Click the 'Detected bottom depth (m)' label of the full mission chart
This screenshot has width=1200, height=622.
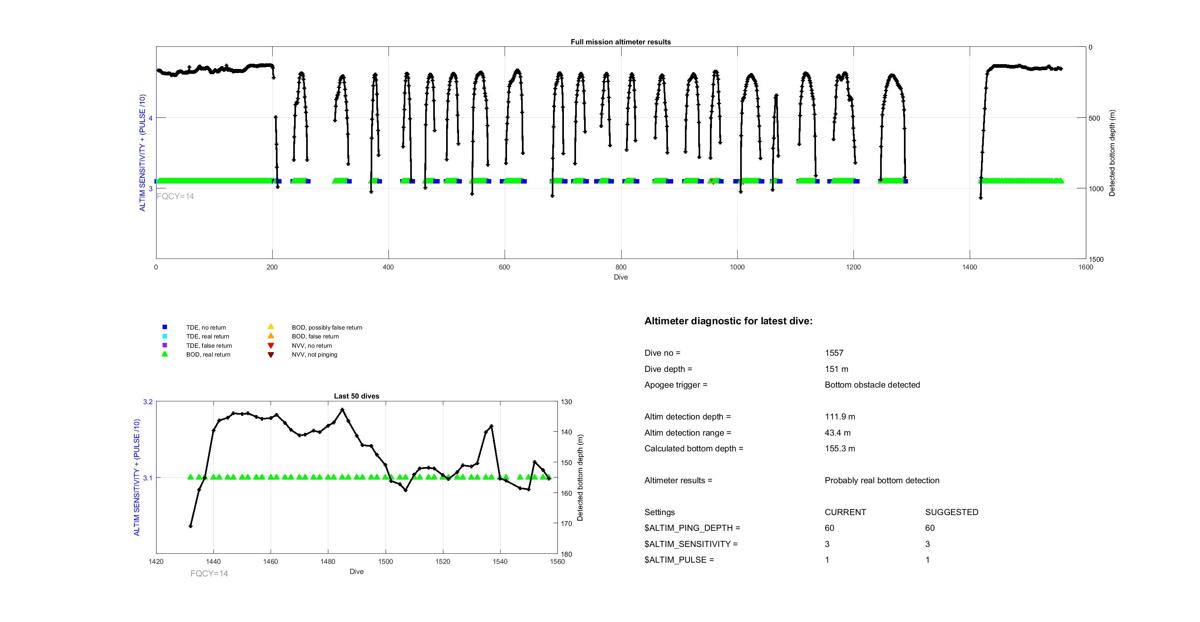1113,152
